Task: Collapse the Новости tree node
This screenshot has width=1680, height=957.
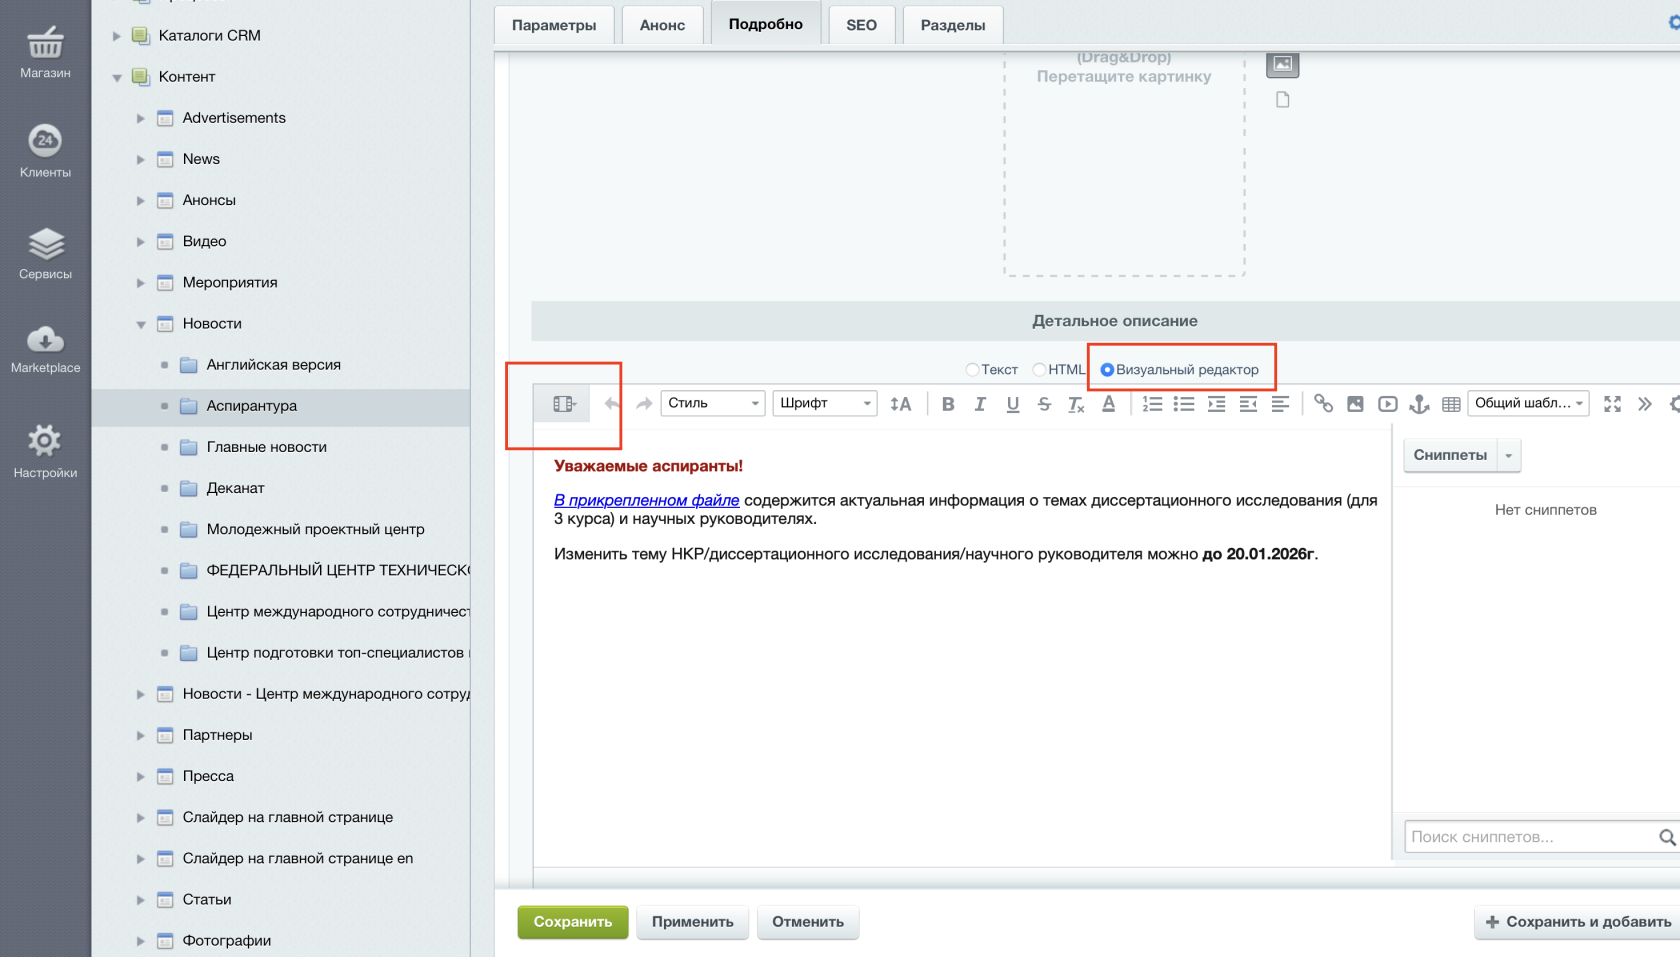Action: click(x=141, y=324)
